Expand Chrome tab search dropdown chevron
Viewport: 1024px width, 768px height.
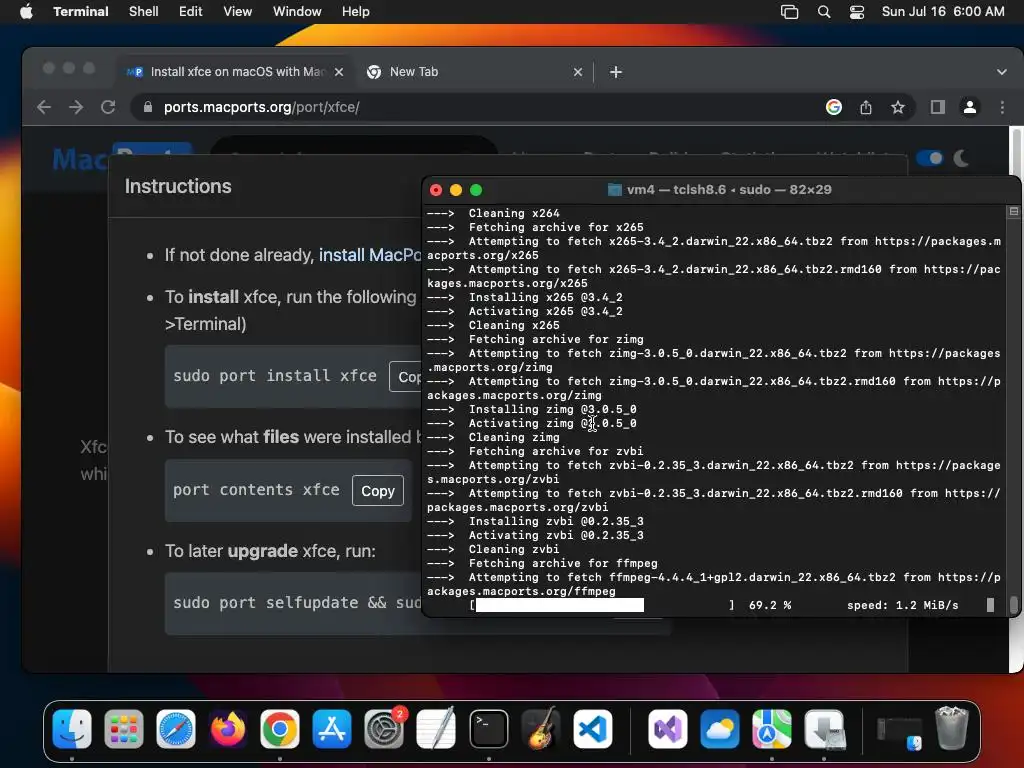point(1002,72)
